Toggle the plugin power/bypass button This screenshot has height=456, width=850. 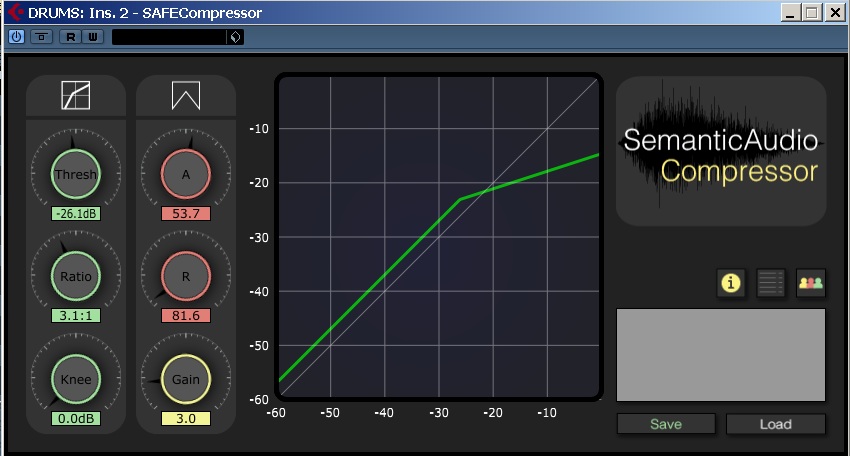[16, 37]
